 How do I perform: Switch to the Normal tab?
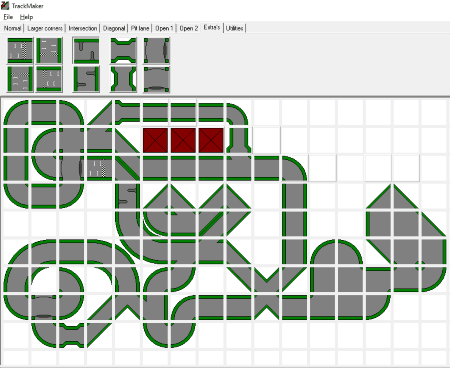12,28
